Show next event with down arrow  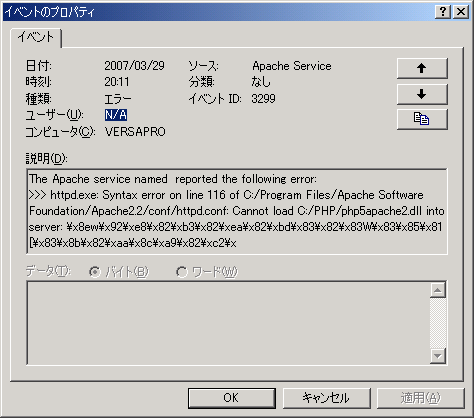click(422, 94)
